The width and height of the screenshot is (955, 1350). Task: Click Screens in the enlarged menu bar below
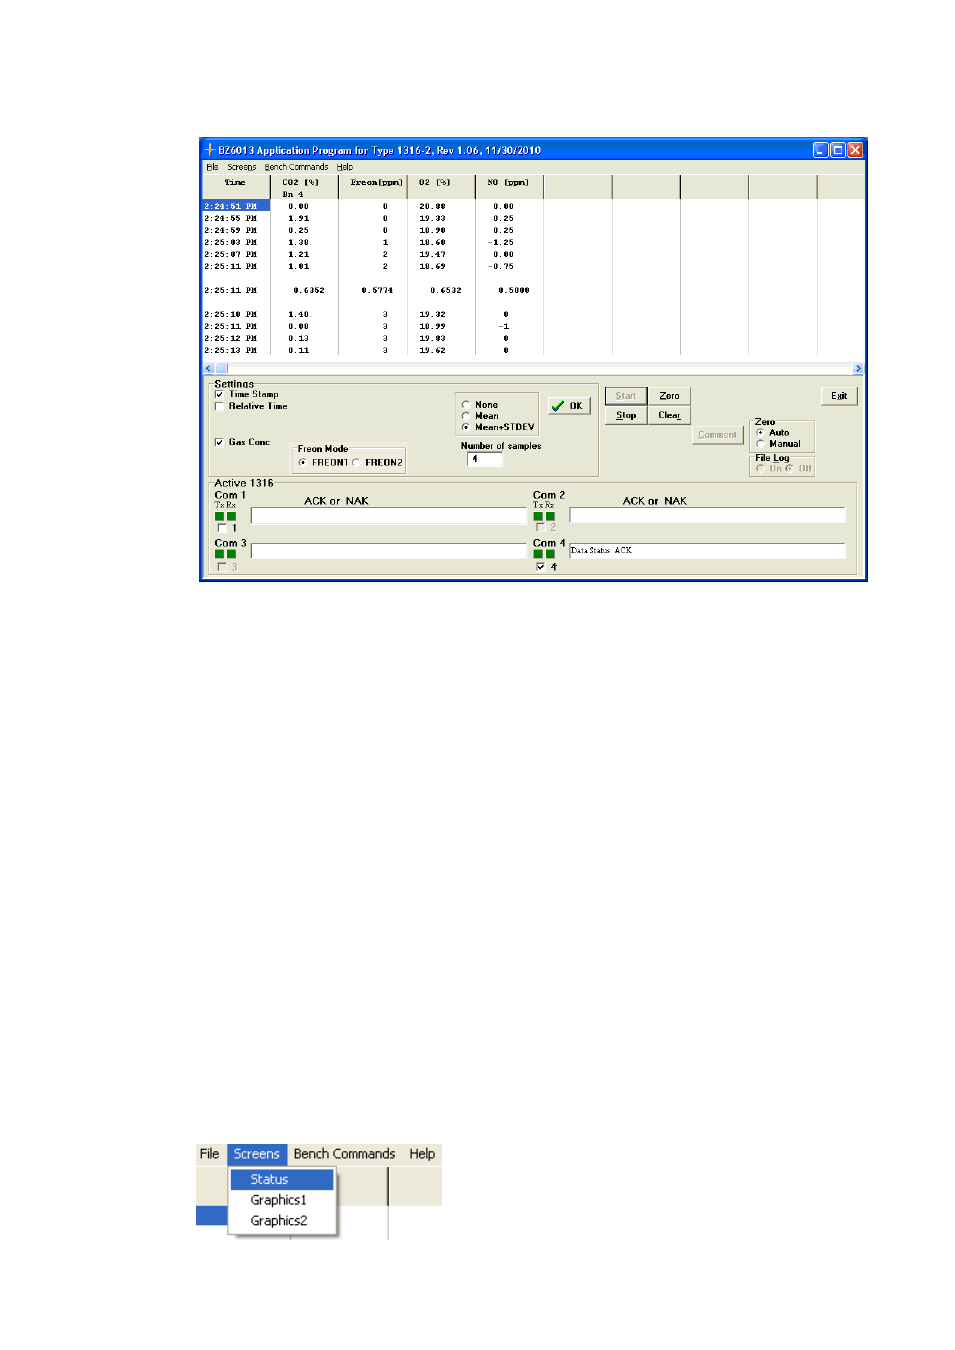pyautogui.click(x=257, y=1154)
